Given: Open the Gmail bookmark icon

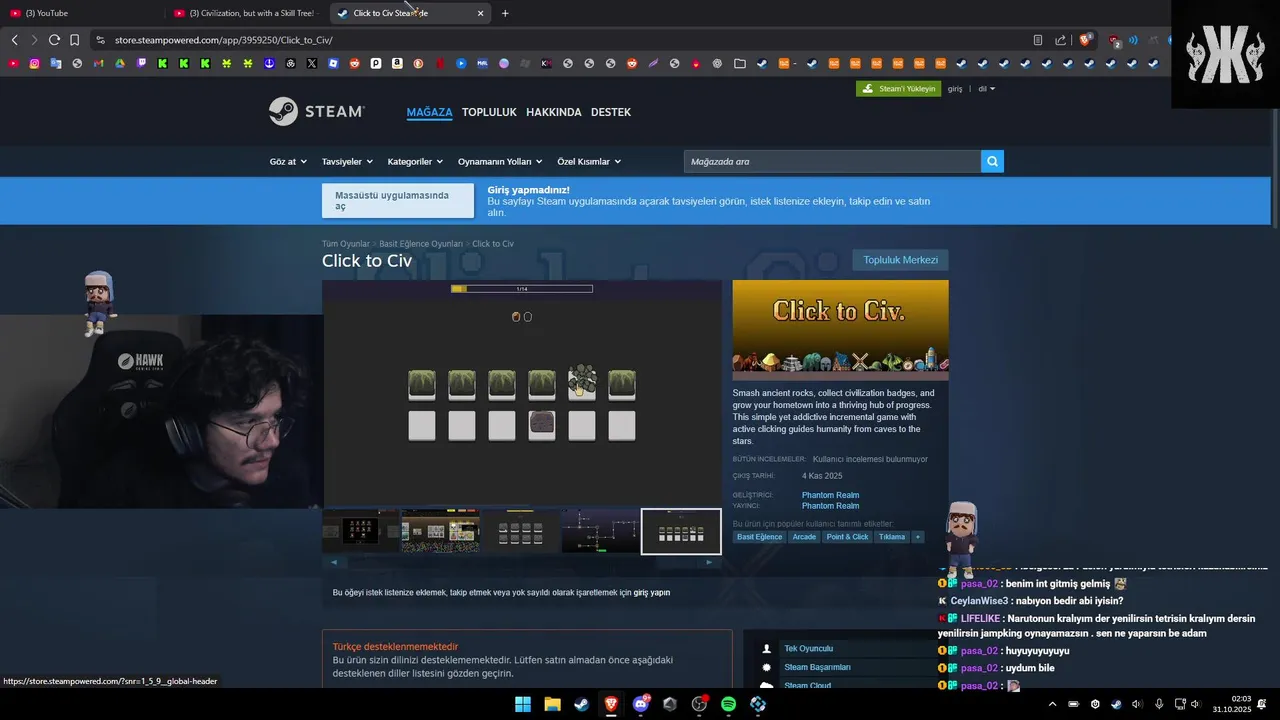Looking at the screenshot, I should 98,63.
